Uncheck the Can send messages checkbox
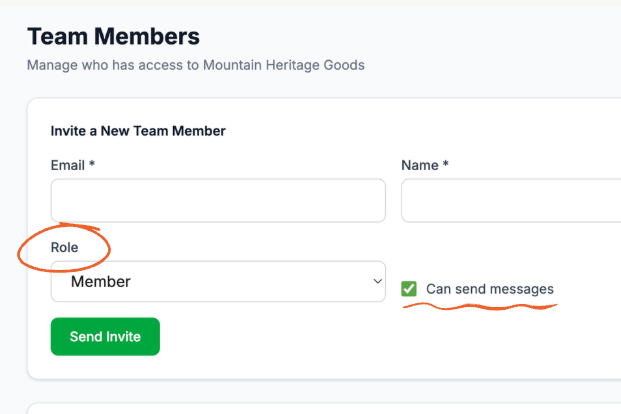 [x=409, y=289]
